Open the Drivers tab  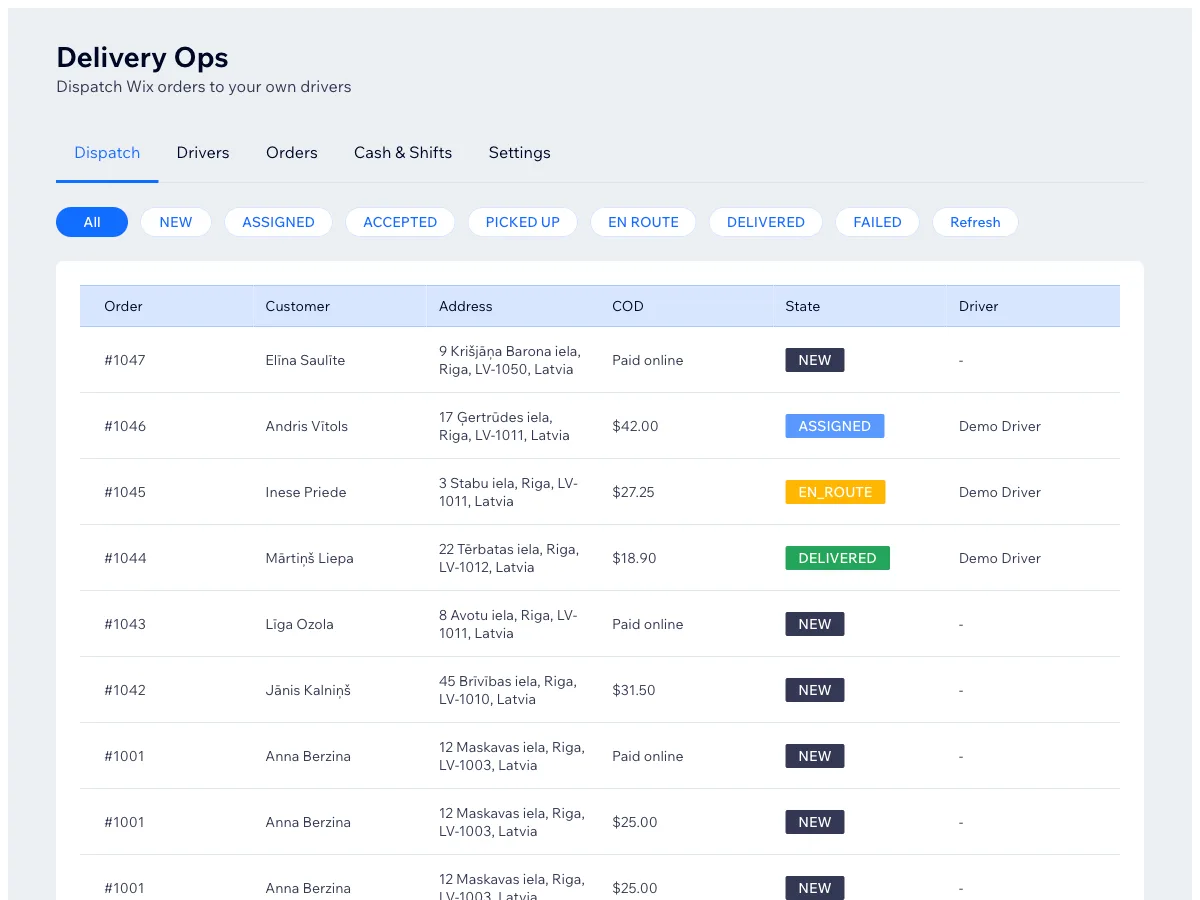(203, 153)
